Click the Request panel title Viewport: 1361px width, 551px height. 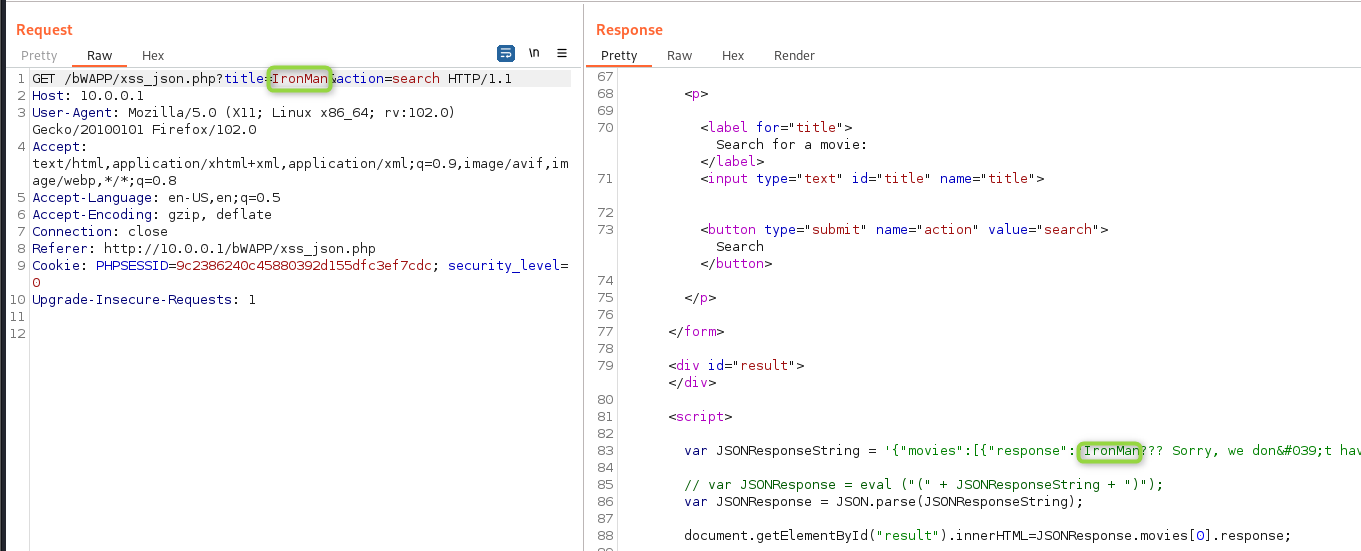44,30
